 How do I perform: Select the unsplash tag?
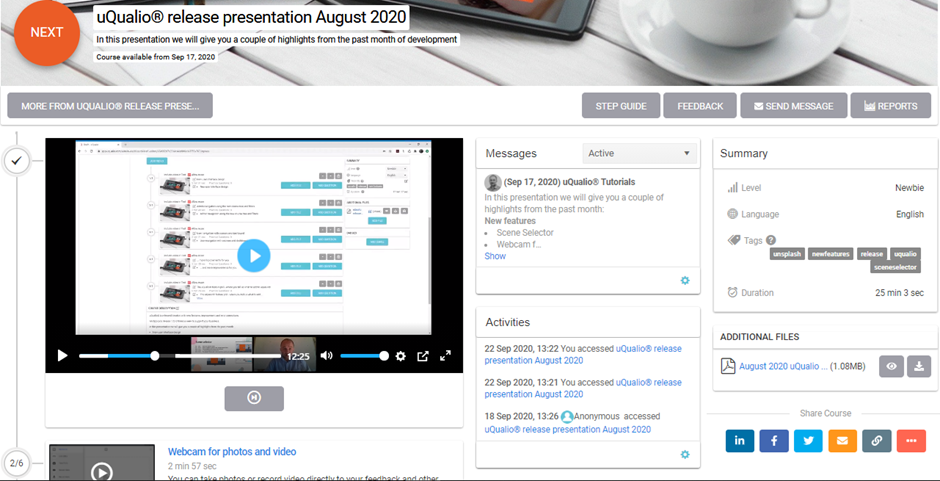tap(787, 254)
